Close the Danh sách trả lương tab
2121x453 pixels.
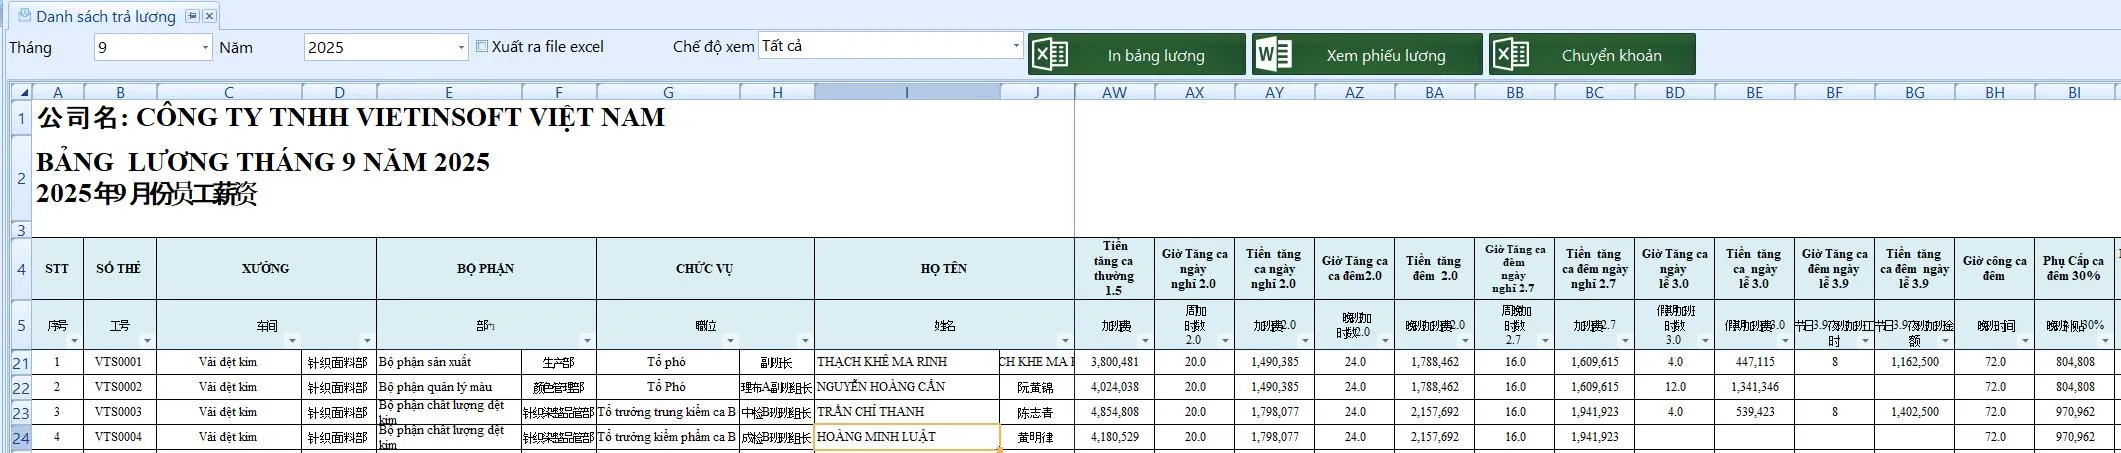pos(209,16)
